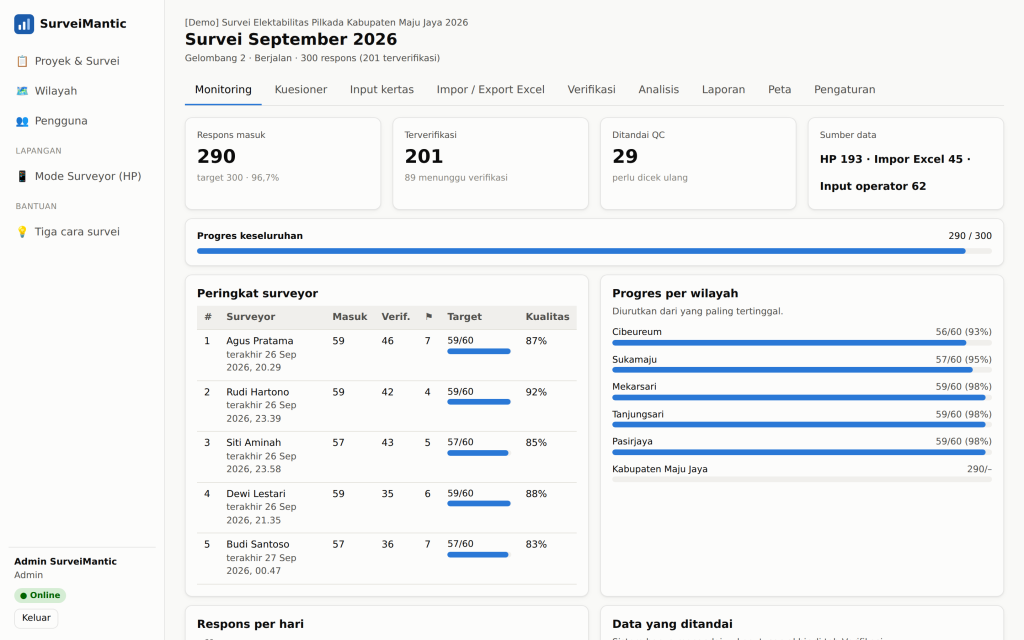The image size is (1024, 640).
Task: Click surveyor name Dewi Lestari
Action: (x=256, y=494)
